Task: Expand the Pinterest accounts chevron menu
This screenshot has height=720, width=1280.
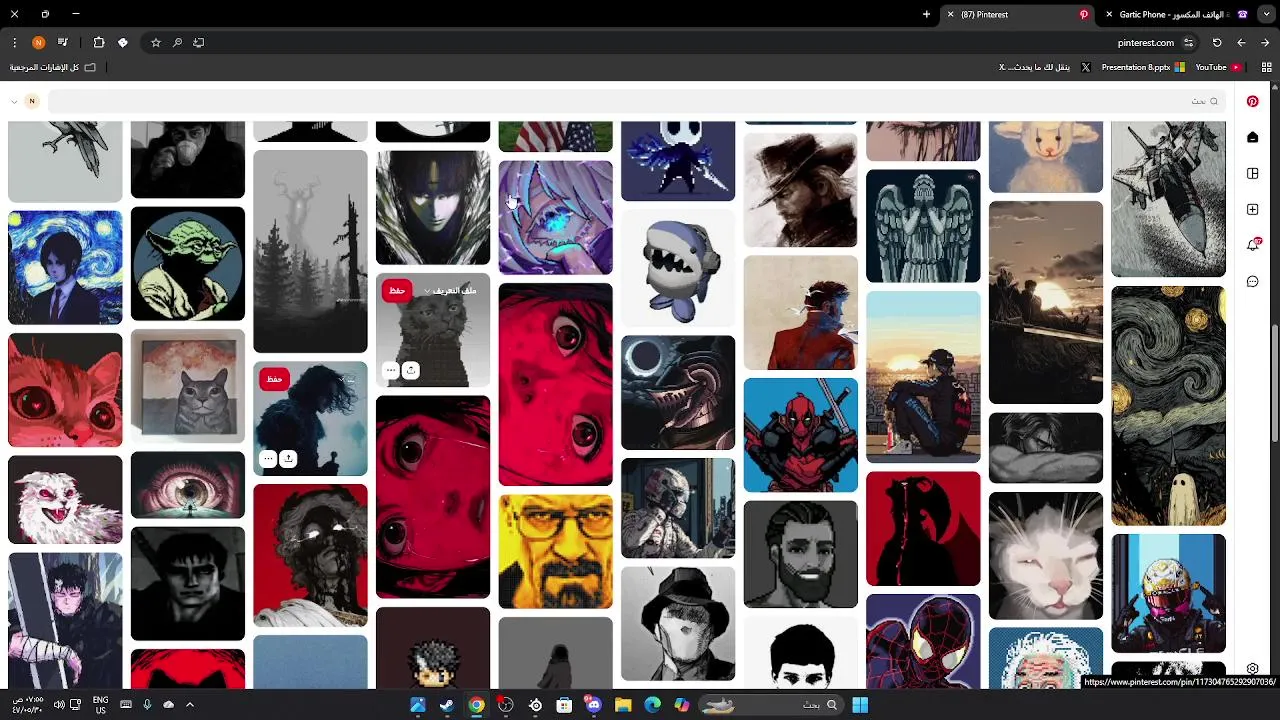Action: click(14, 101)
